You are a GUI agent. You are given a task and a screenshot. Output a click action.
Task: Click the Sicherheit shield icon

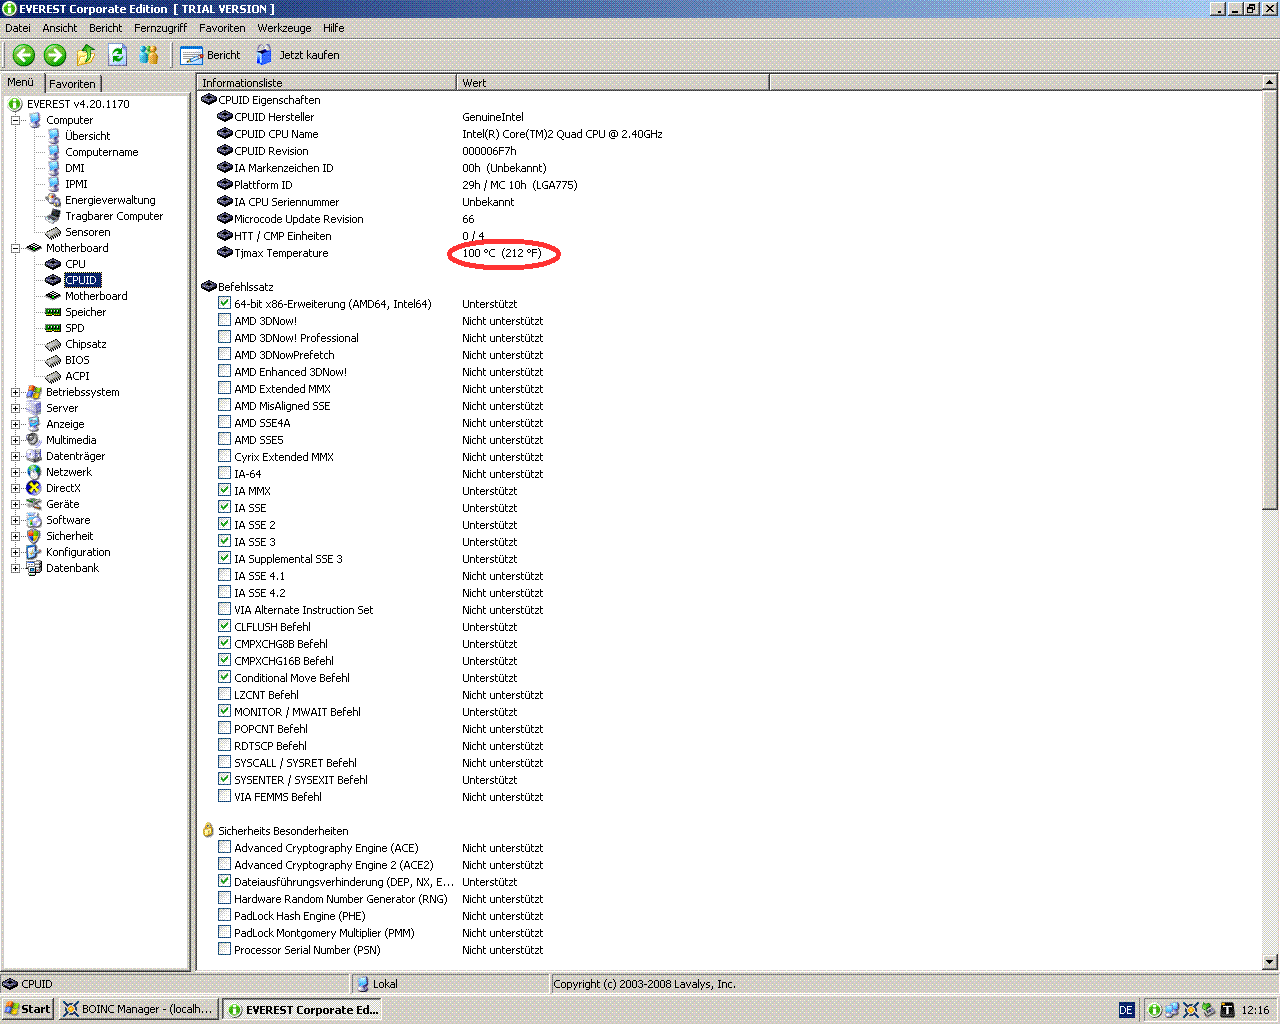point(34,536)
